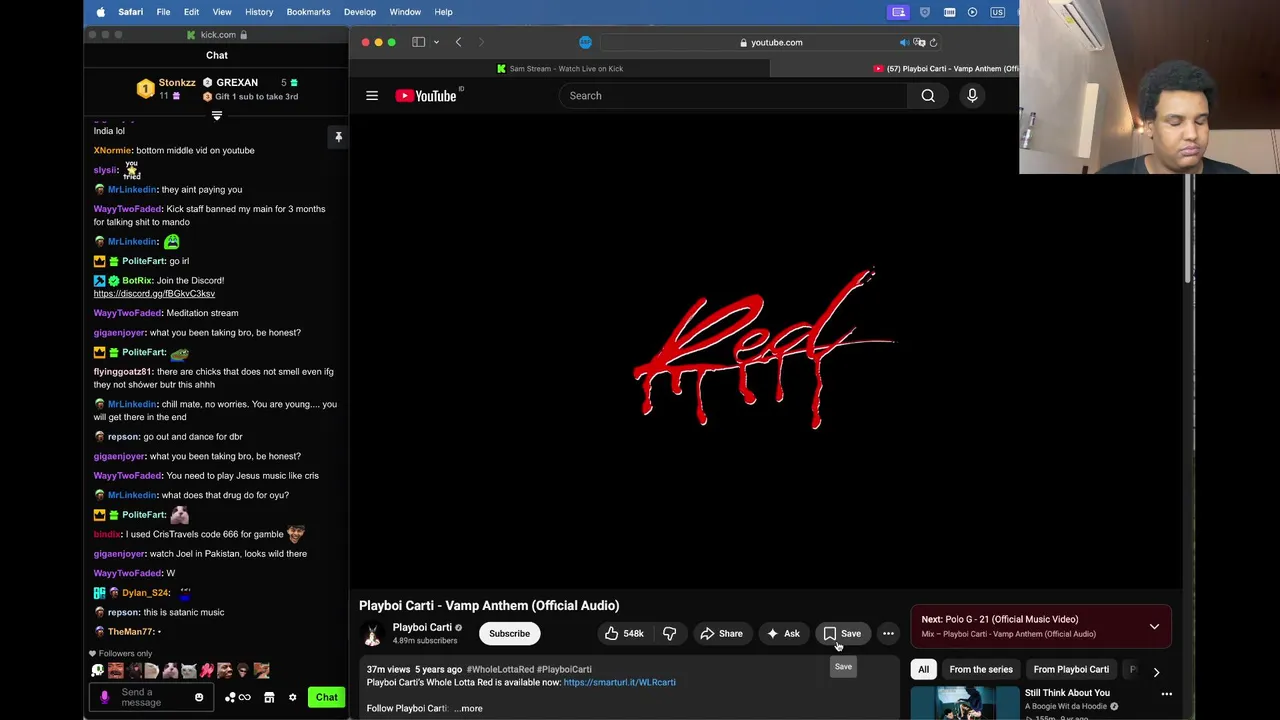Subscribe to Playboi Carti channel
The image size is (1280, 720).
(x=509, y=634)
